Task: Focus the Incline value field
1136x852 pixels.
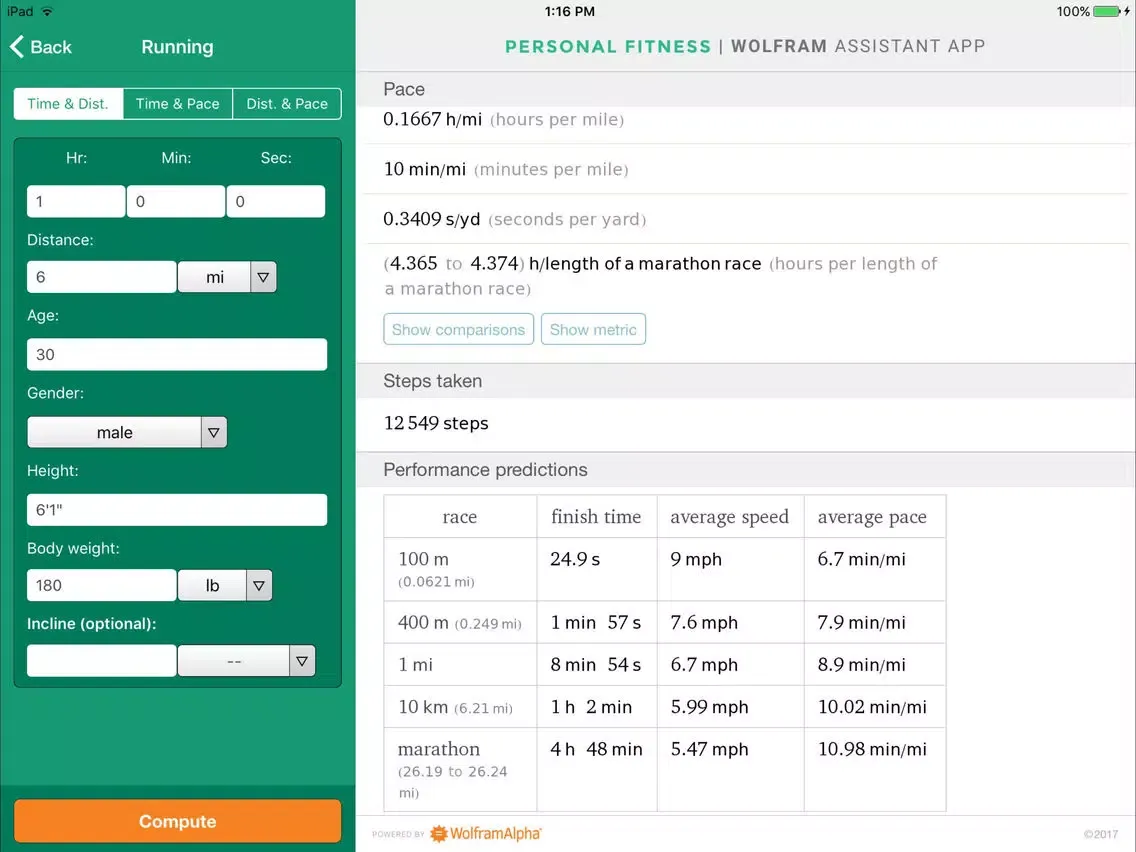Action: (101, 661)
